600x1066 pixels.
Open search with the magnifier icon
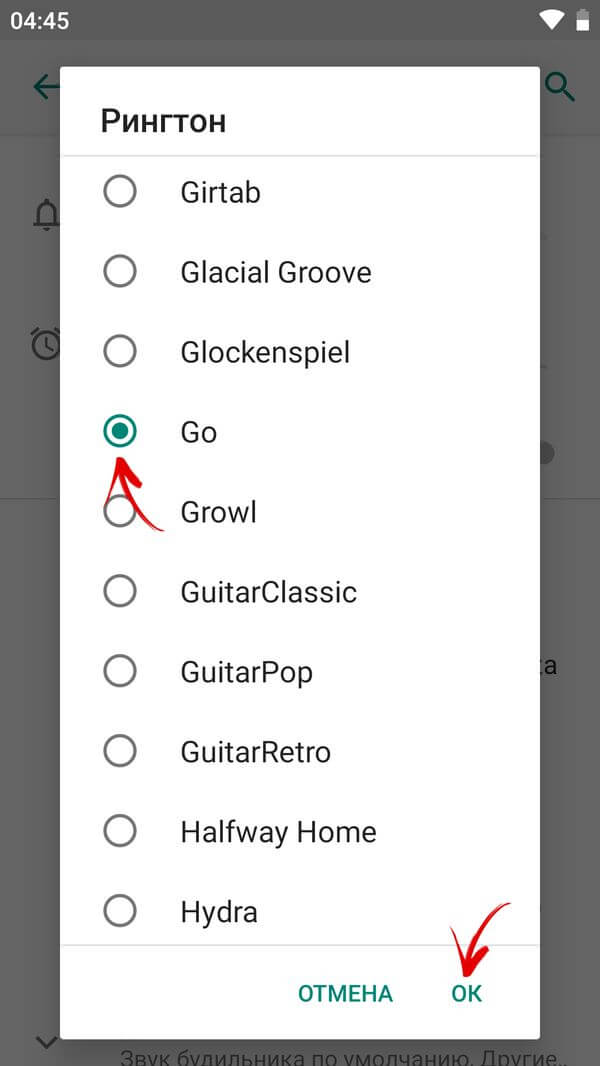click(560, 87)
